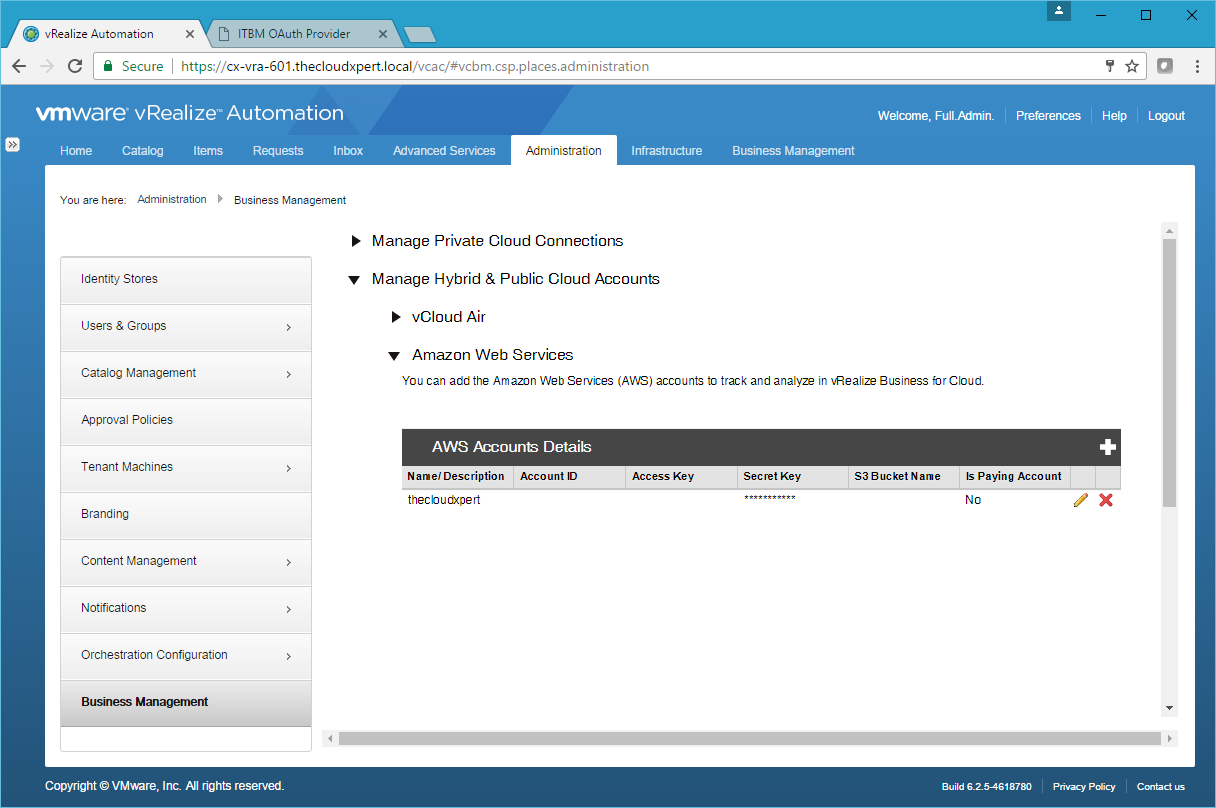Click the URL address bar
Screen dimensions: 1216x808
[x=600, y=66]
